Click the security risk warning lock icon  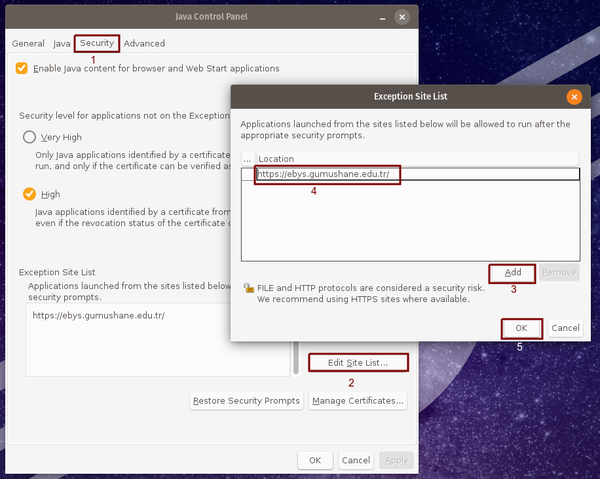click(x=247, y=287)
